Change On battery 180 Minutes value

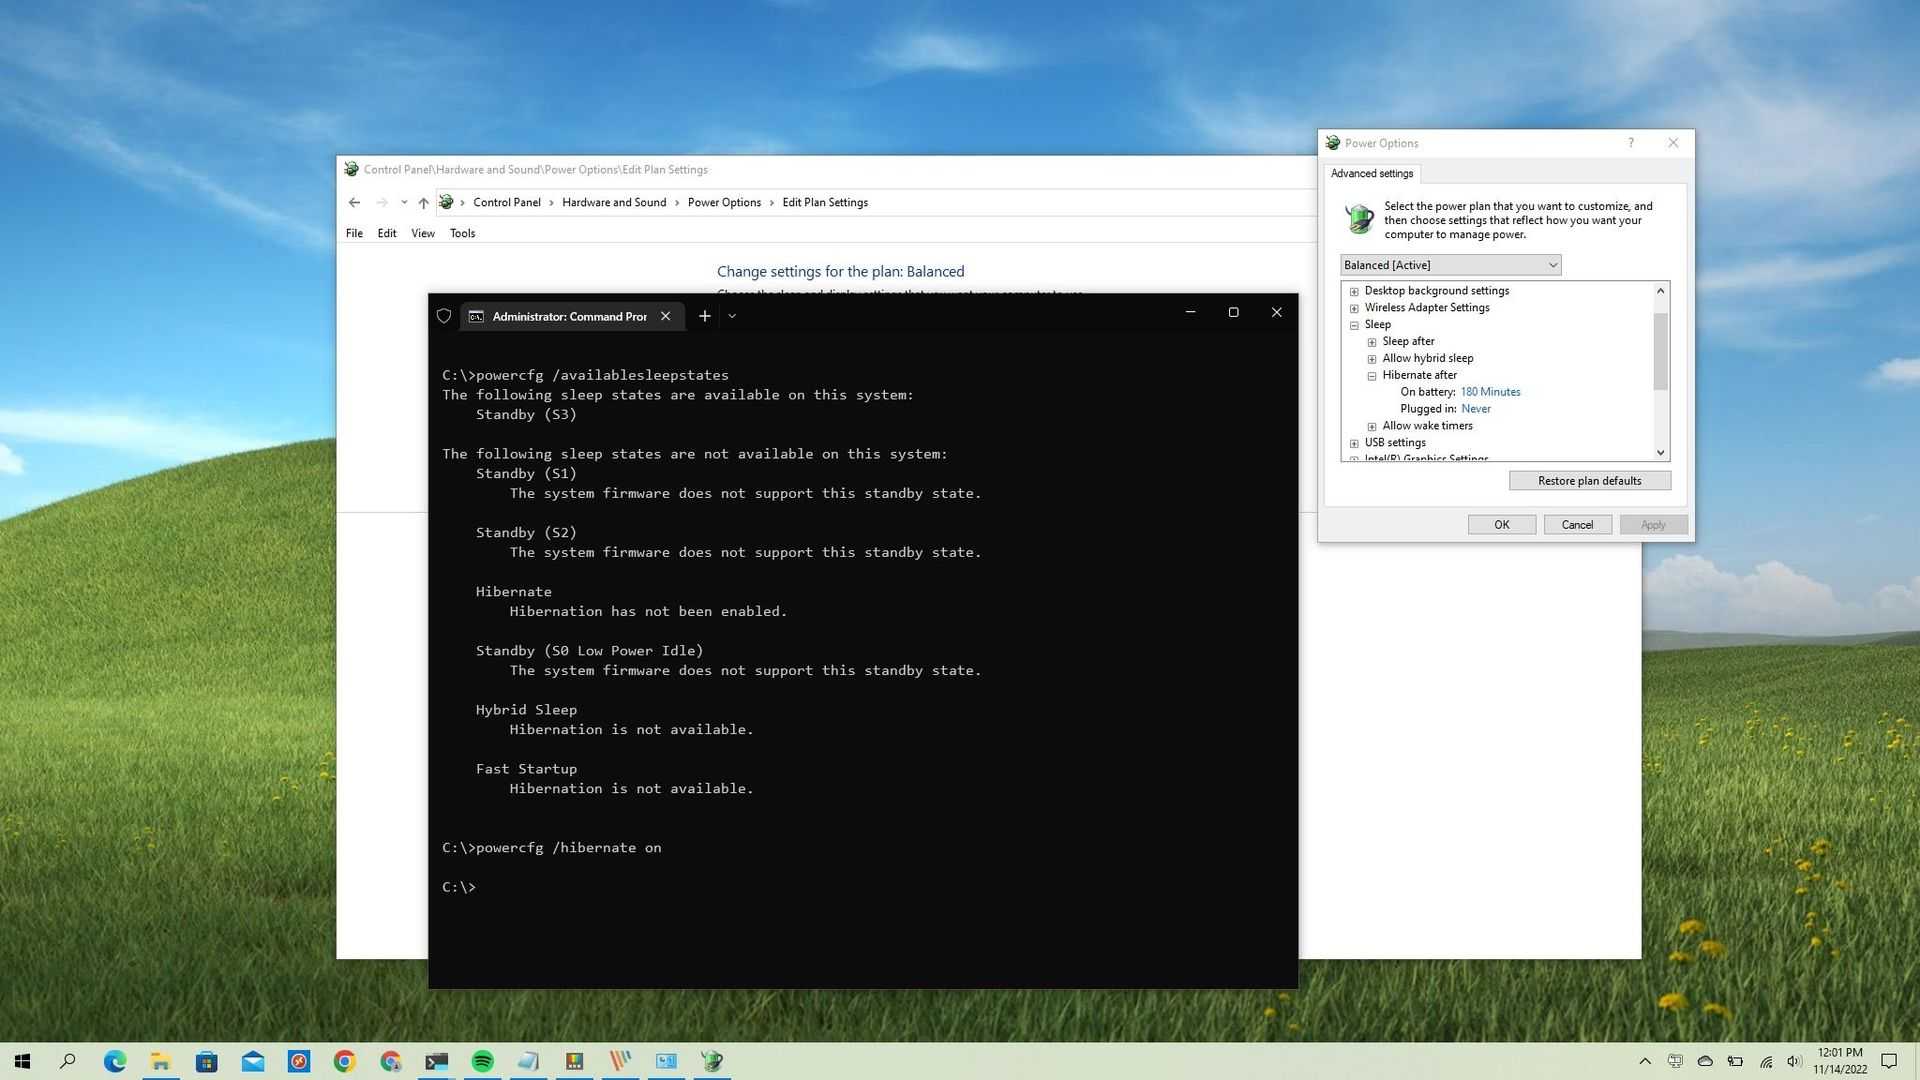click(1490, 392)
